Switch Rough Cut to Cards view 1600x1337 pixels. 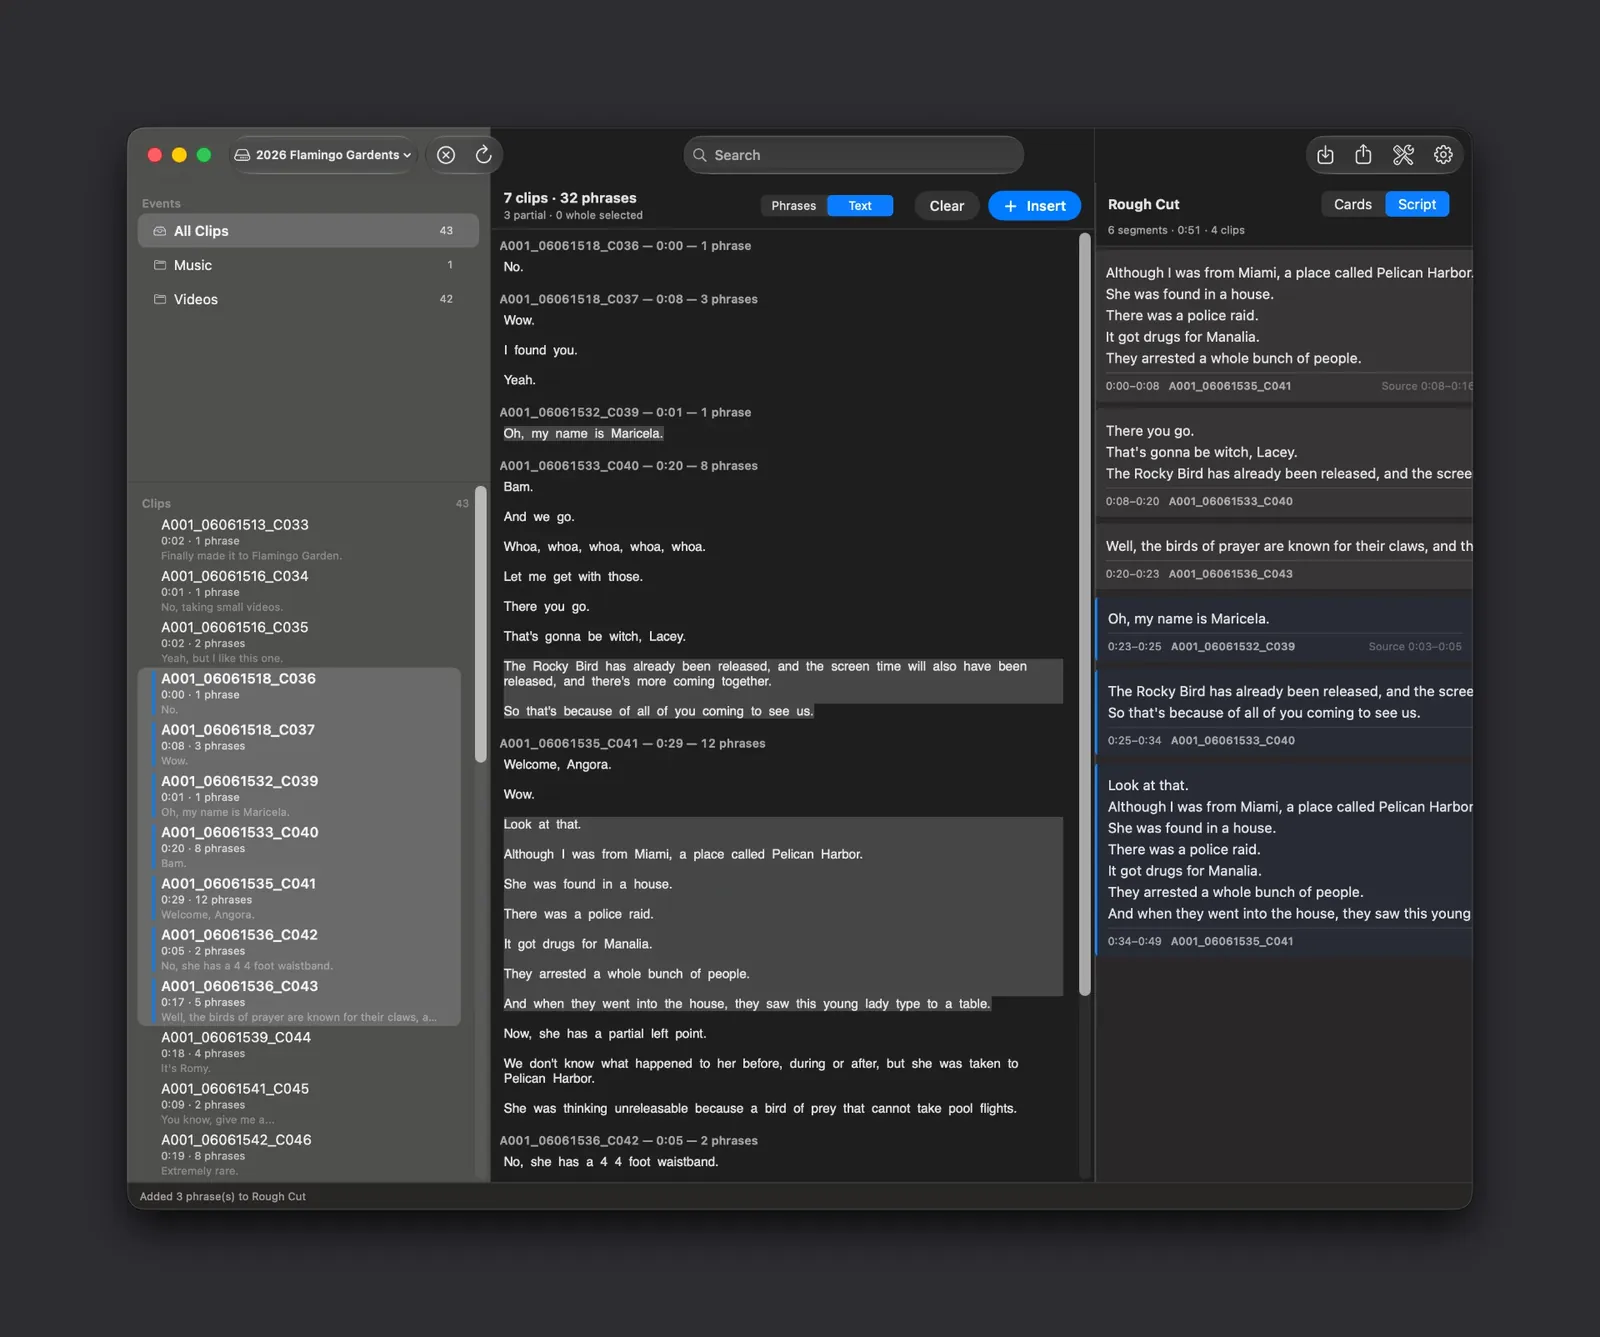tap(1353, 204)
